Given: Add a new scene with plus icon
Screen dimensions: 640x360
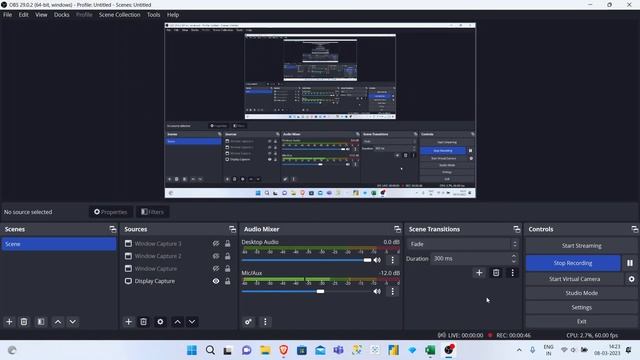Looking at the screenshot, I should pos(9,322).
